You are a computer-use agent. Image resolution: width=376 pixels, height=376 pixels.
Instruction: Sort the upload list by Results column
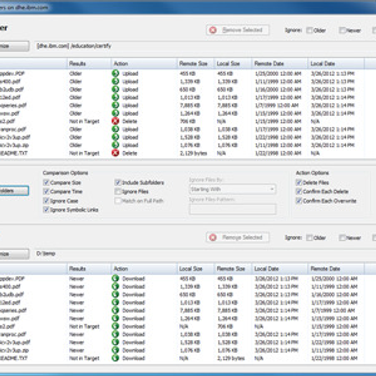click(x=89, y=63)
